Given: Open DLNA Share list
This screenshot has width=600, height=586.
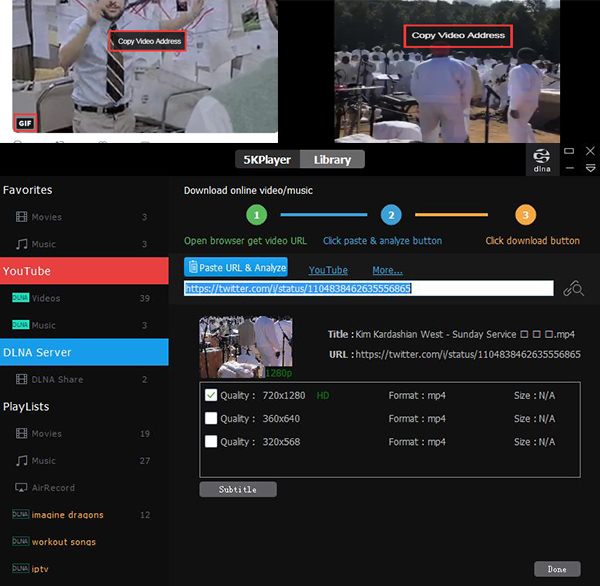Looking at the screenshot, I should pyautogui.click(x=84, y=379).
